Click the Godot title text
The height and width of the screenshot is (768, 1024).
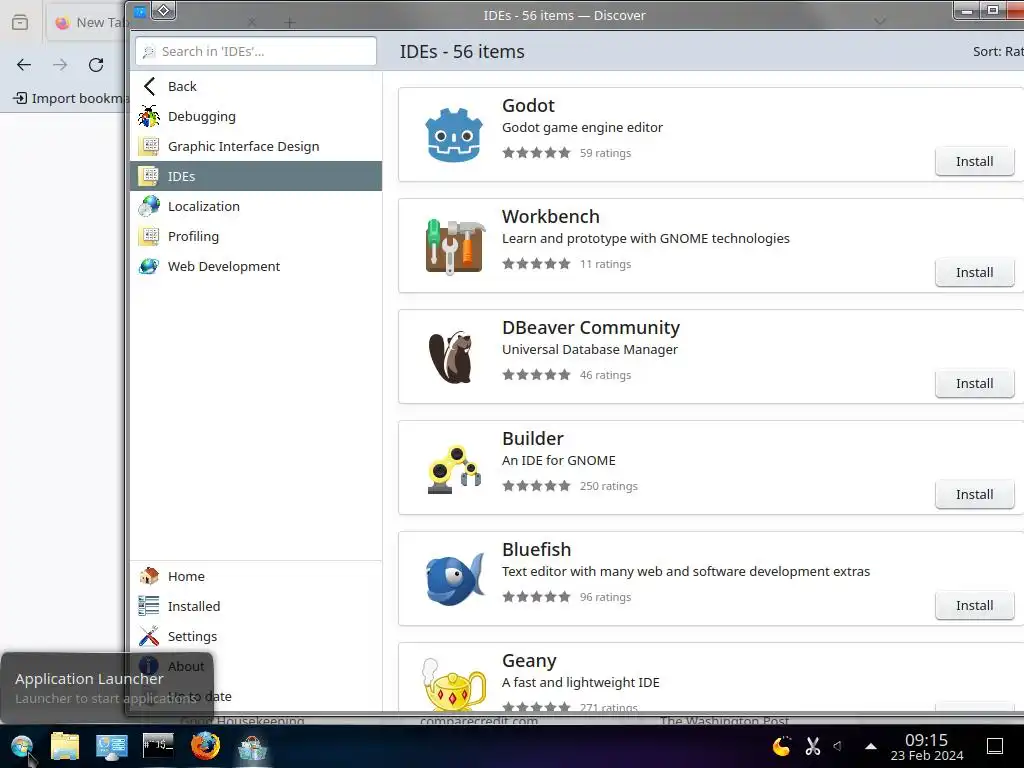point(528,105)
